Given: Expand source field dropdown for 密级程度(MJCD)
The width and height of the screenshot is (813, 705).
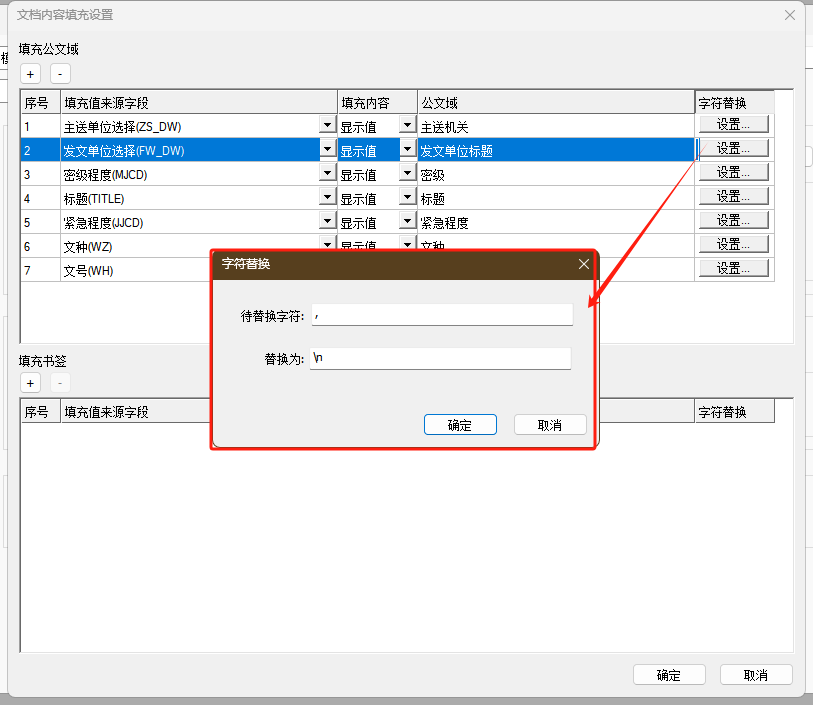Looking at the screenshot, I should (x=327, y=174).
